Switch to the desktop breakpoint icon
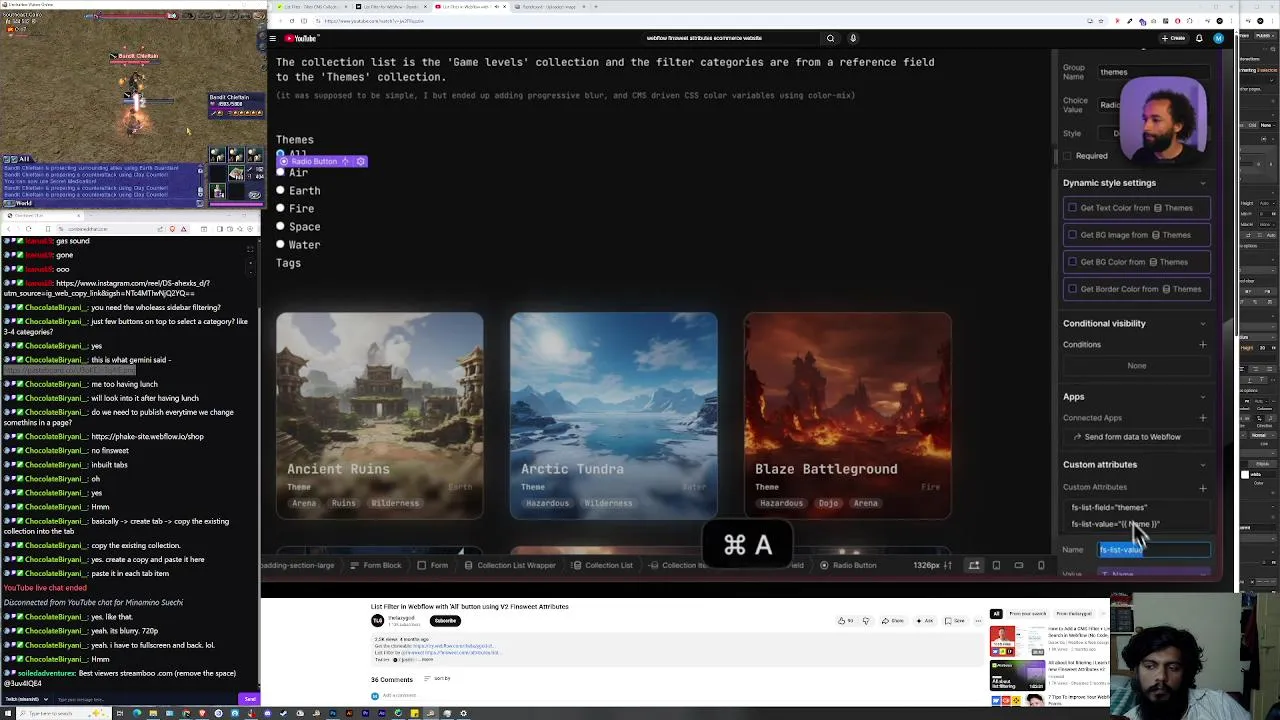 (974, 566)
